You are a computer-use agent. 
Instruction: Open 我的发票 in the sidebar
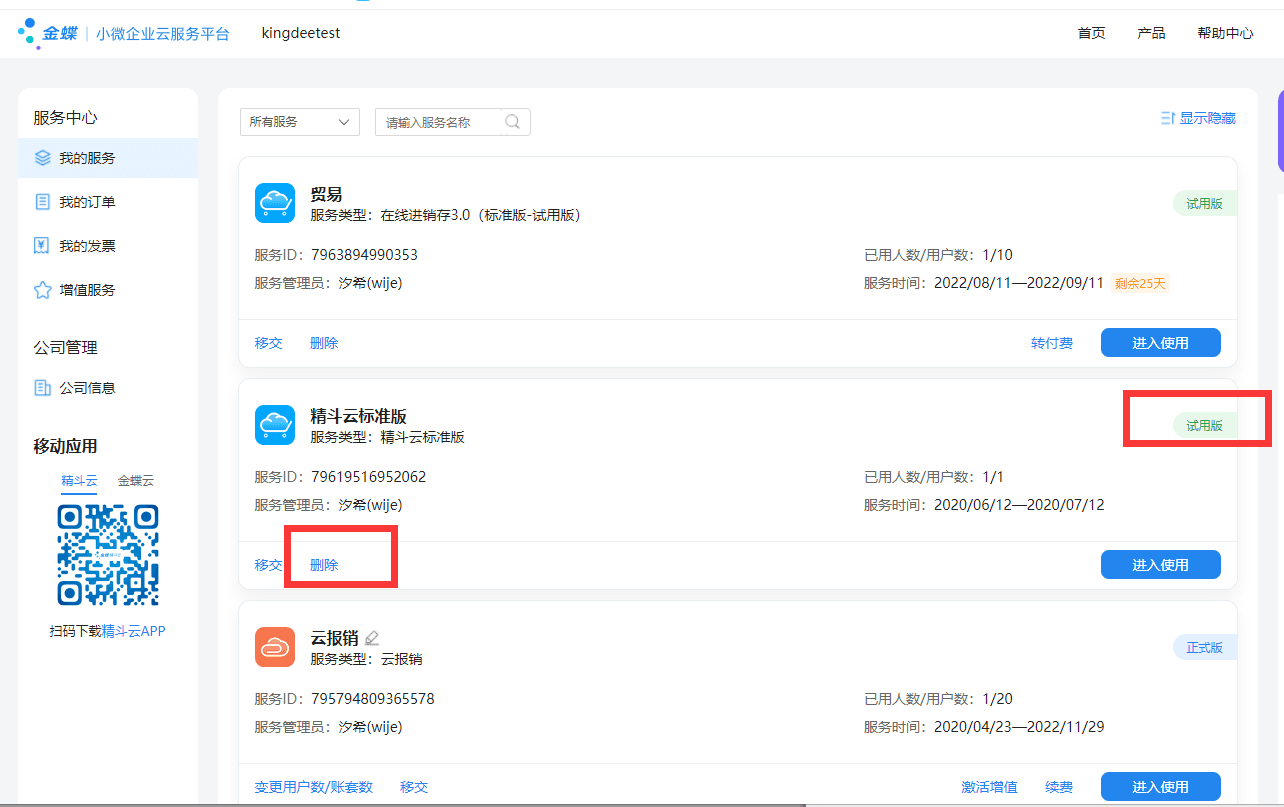pyautogui.click(x=108, y=246)
